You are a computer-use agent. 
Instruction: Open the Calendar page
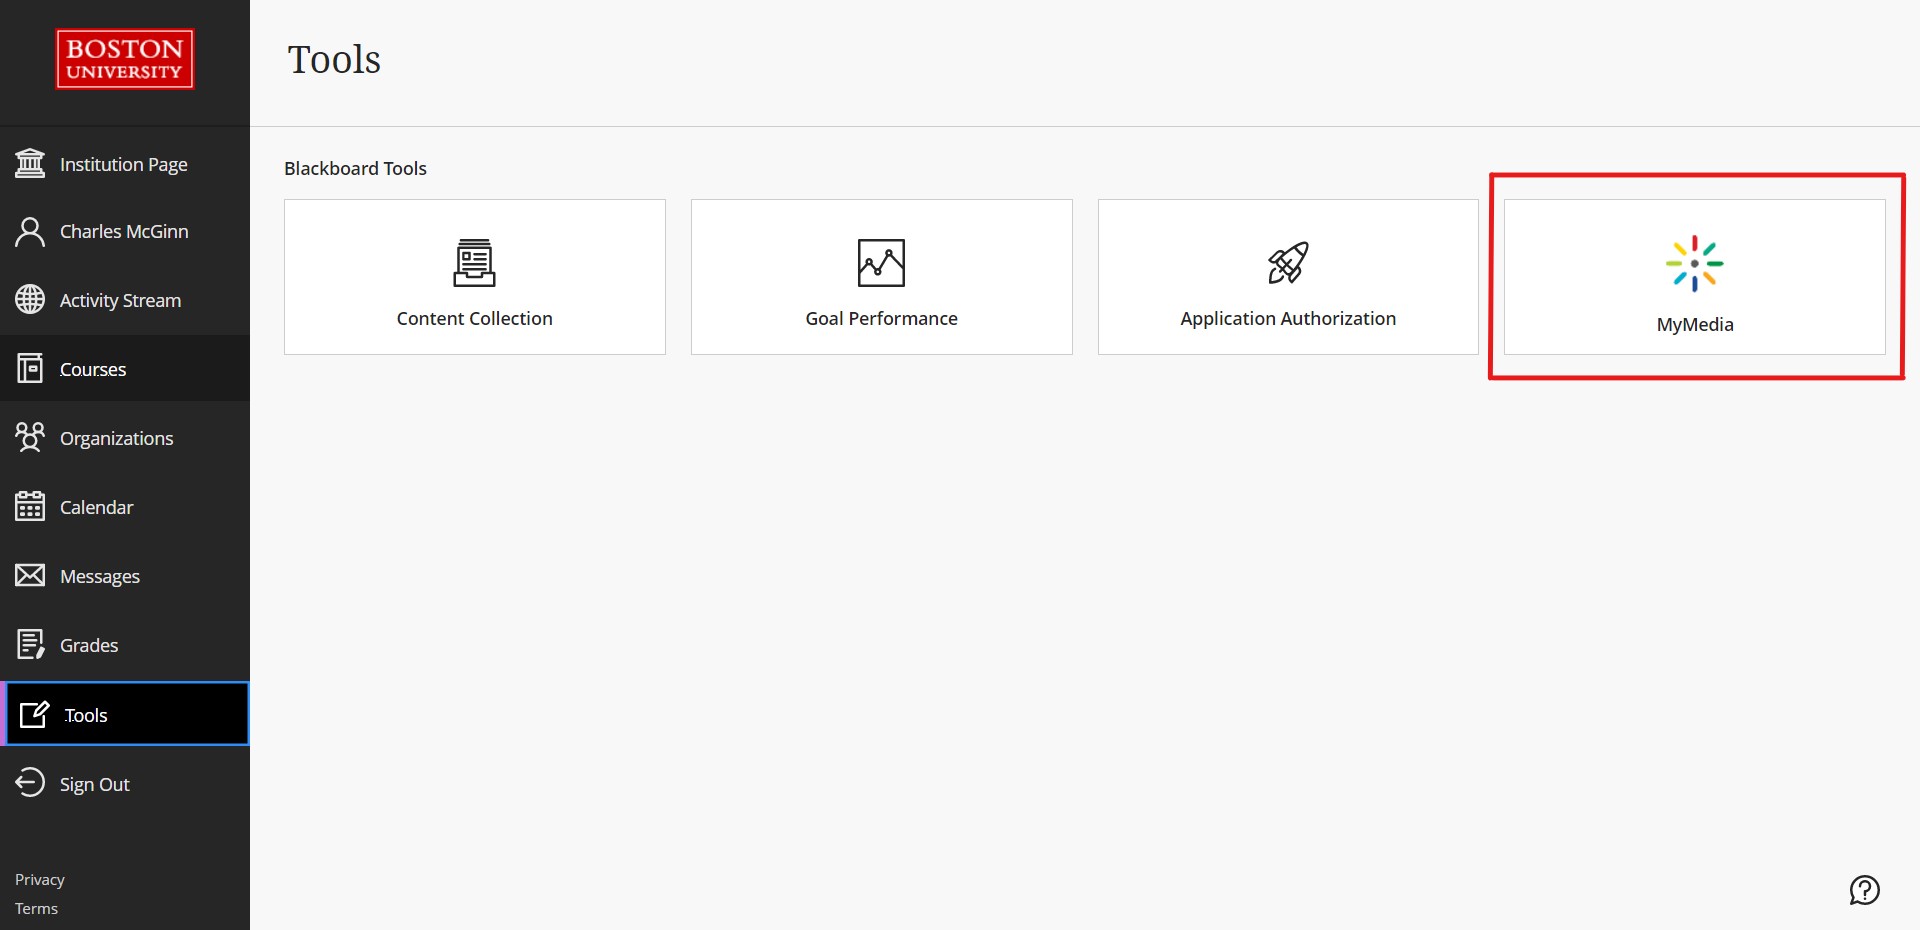[125, 507]
